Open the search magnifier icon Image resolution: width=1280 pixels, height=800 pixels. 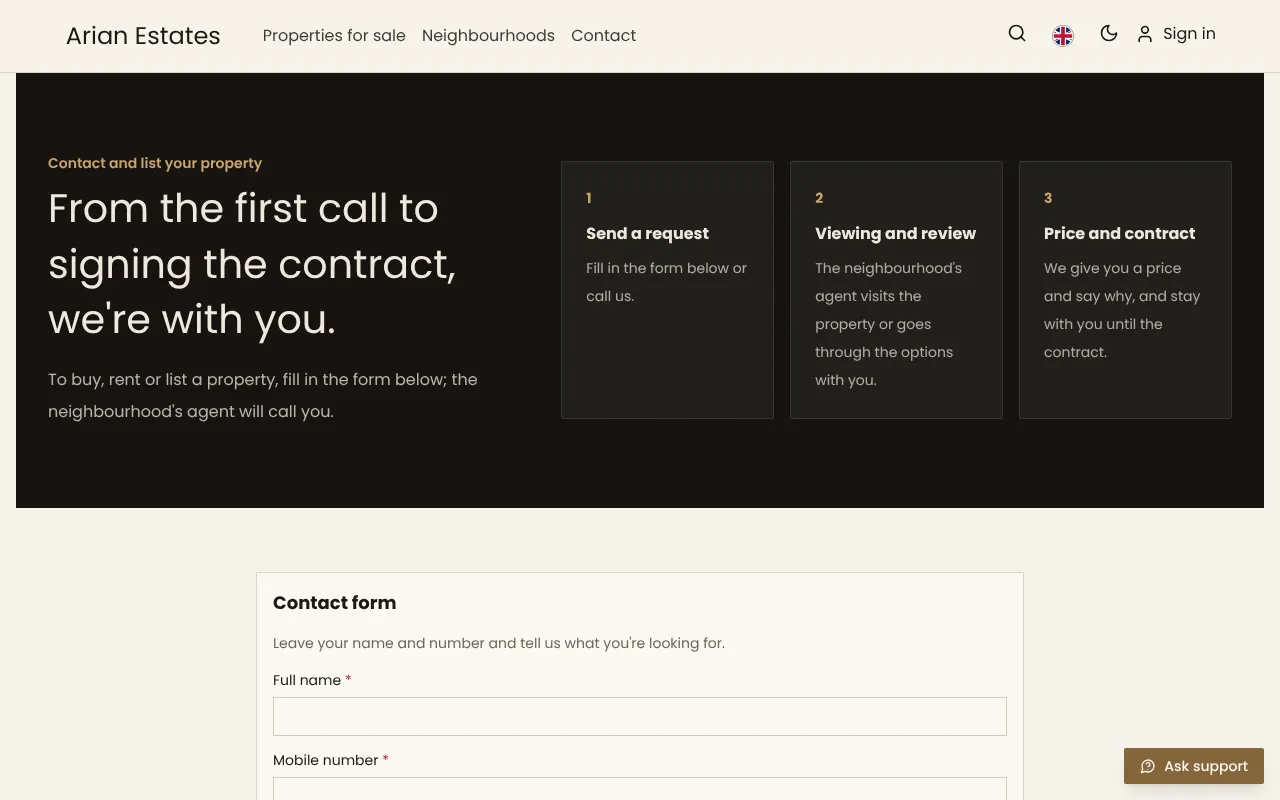pos(1017,33)
